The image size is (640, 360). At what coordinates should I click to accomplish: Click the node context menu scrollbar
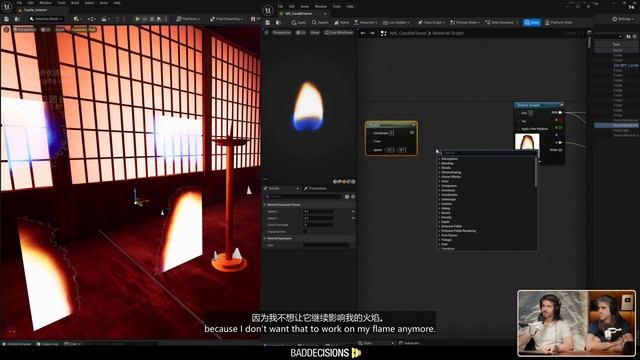[x=536, y=173]
